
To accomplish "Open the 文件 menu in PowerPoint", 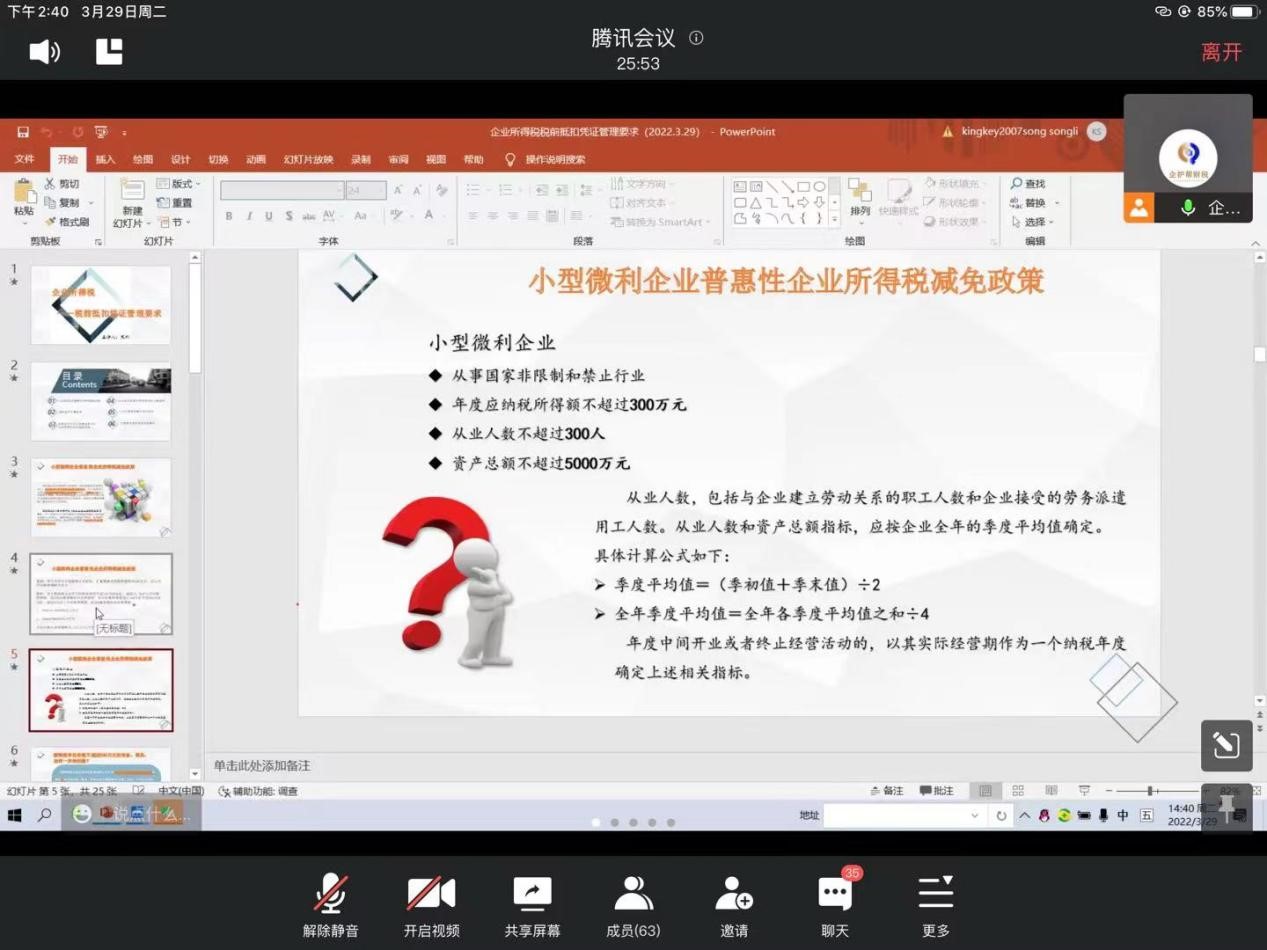I will (25, 159).
